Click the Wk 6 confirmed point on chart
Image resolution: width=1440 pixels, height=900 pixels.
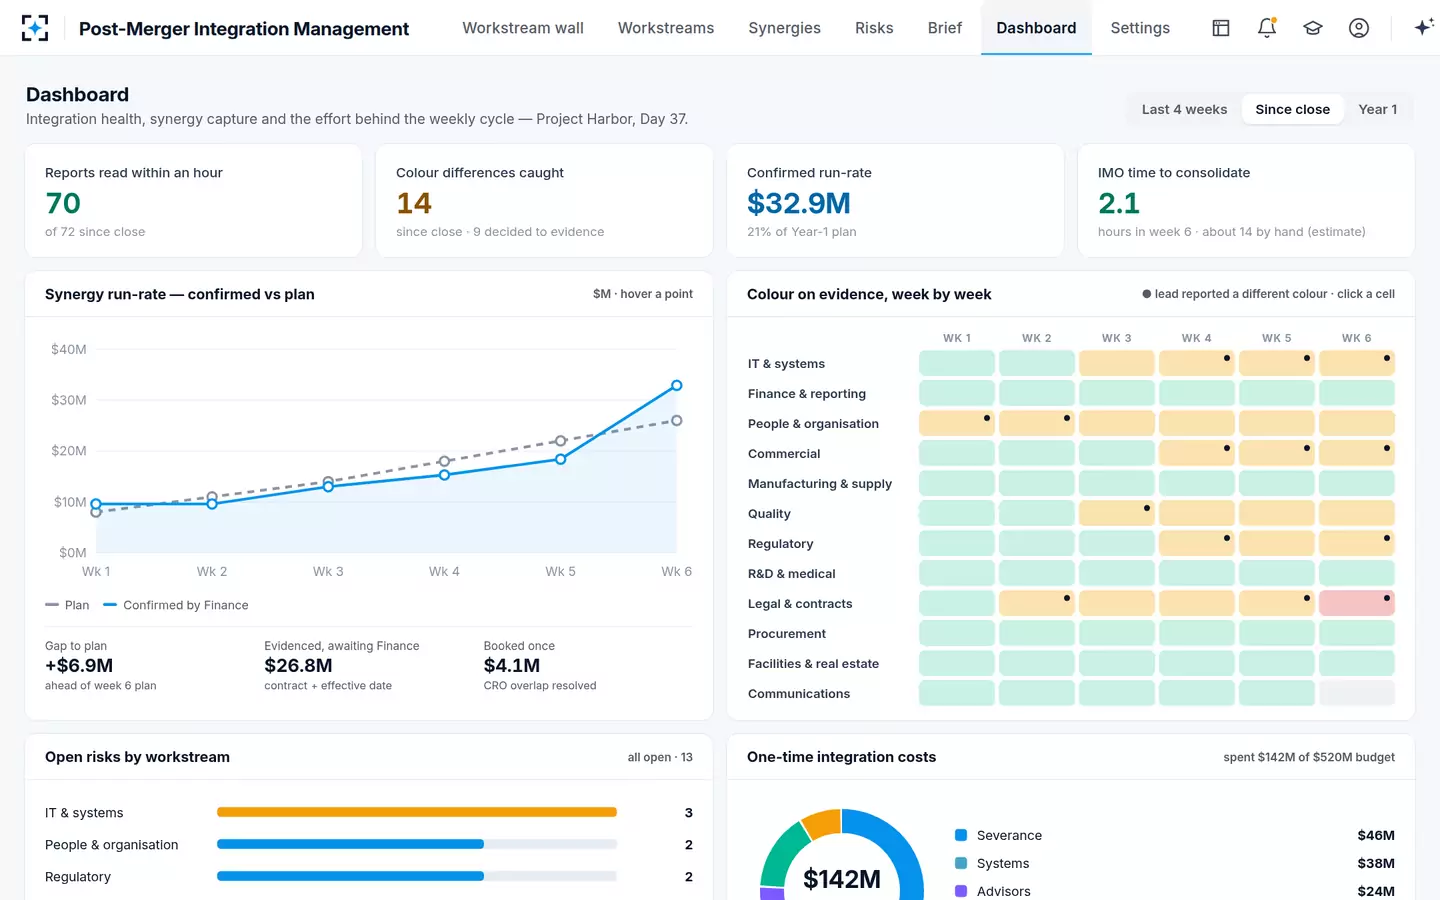click(x=677, y=385)
